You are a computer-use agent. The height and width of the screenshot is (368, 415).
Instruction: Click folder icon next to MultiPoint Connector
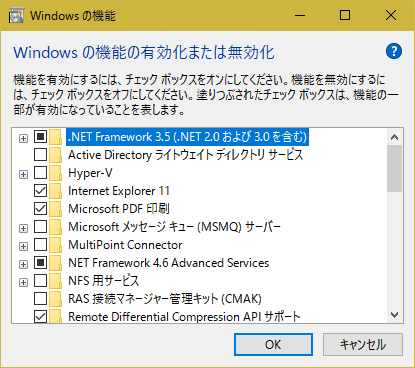pyautogui.click(x=55, y=245)
